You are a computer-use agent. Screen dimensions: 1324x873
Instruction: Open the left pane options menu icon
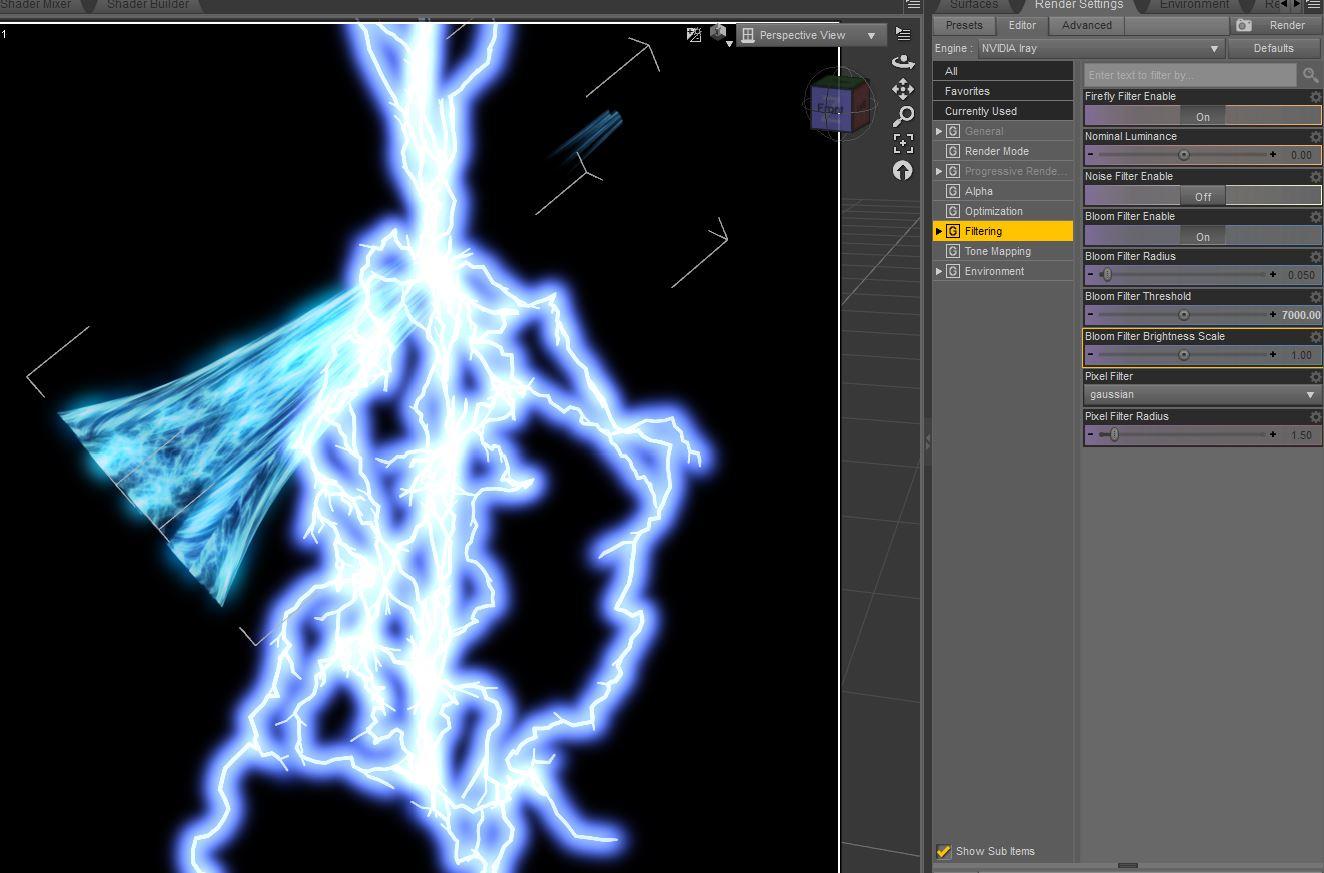point(913,5)
